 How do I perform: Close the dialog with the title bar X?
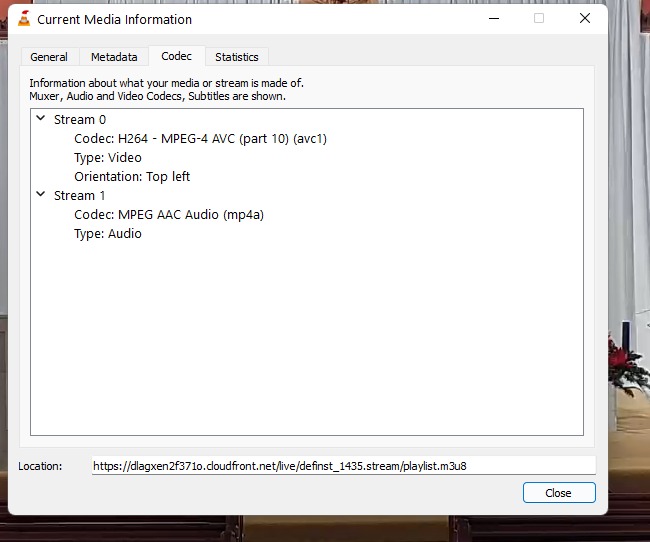585,19
